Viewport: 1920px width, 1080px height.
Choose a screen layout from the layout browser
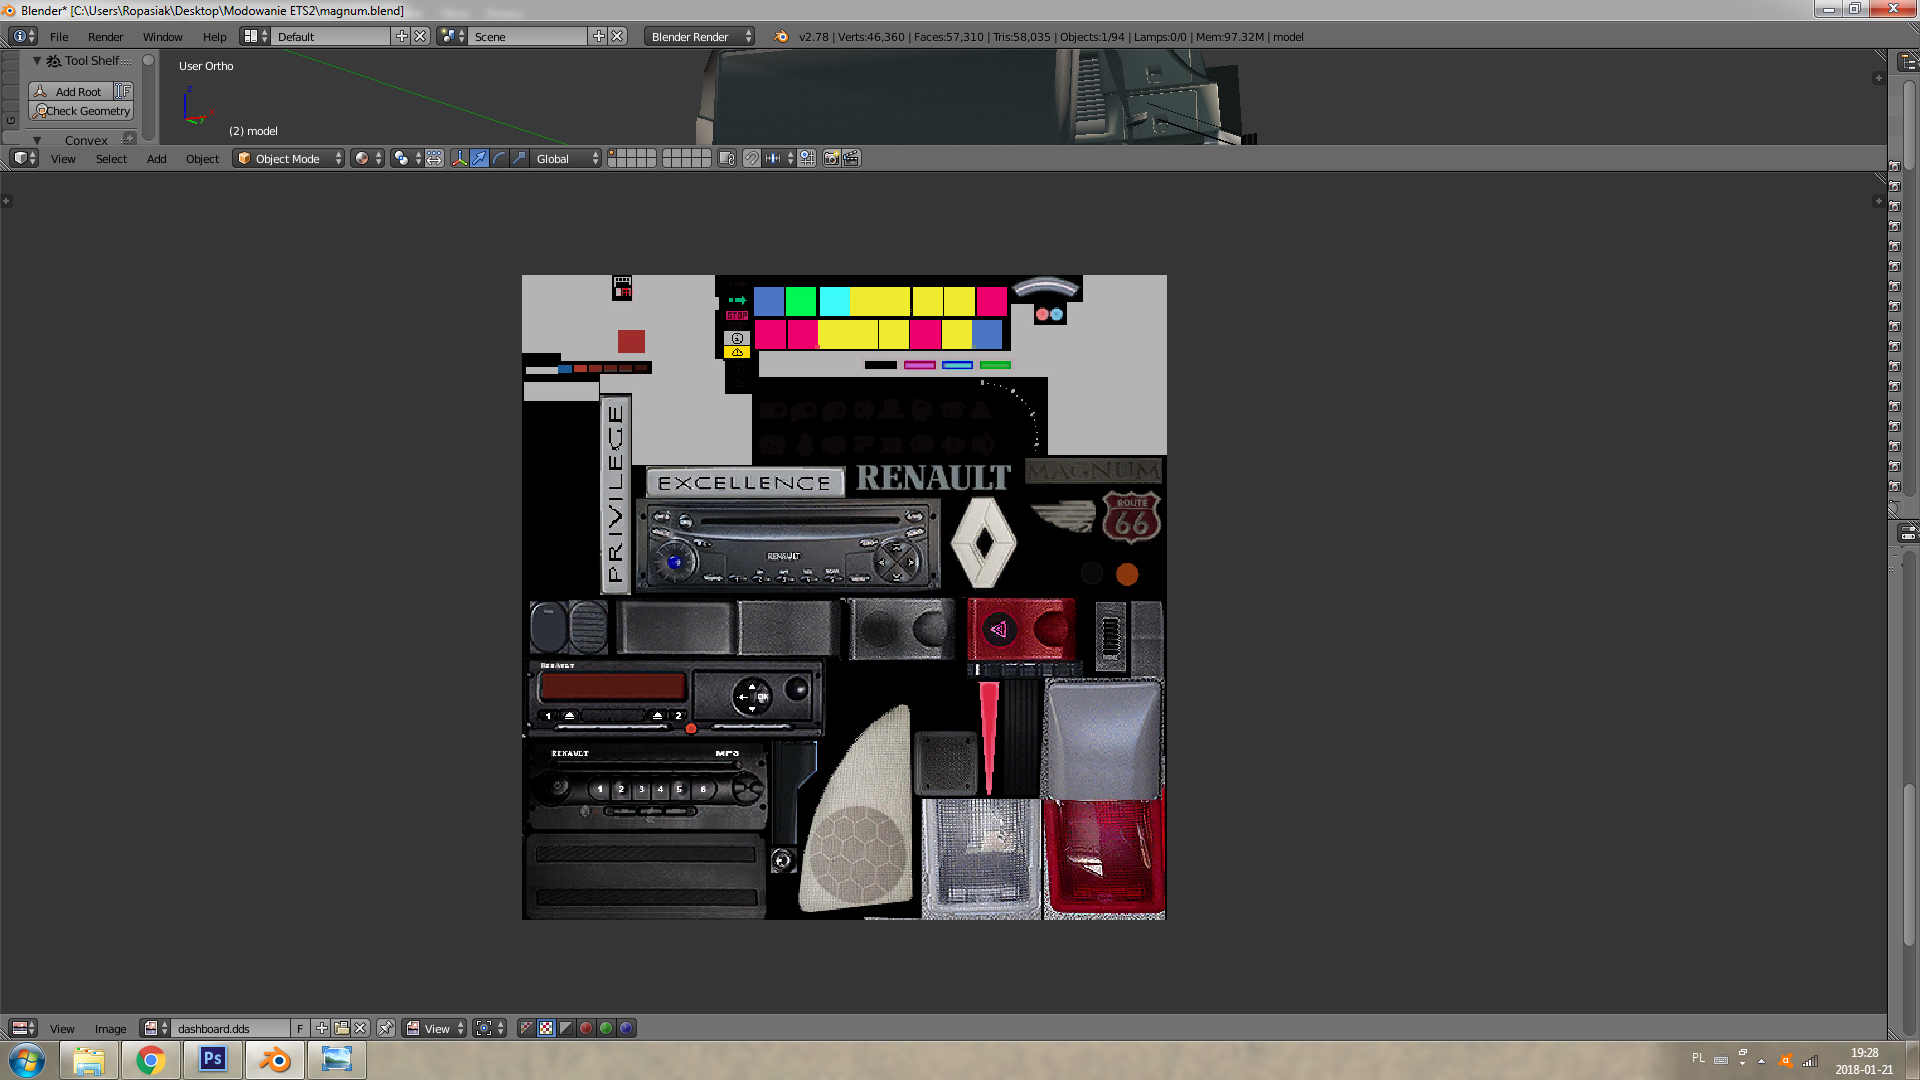click(255, 37)
